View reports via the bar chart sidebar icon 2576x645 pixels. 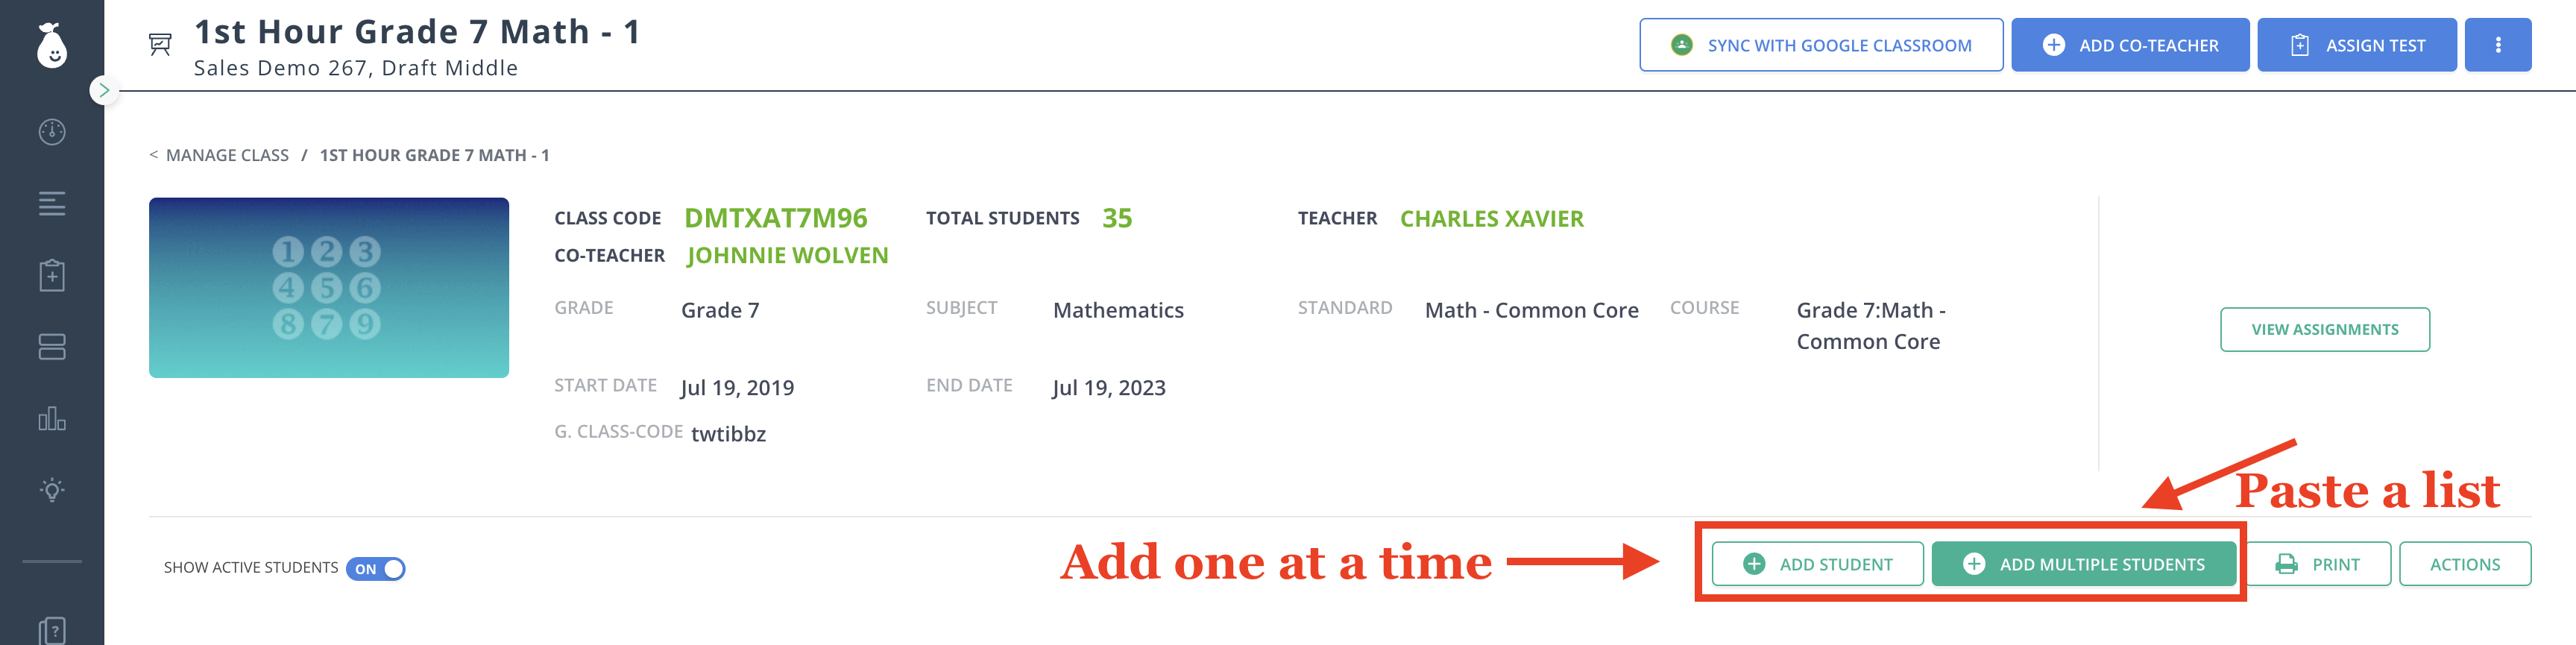[52, 420]
